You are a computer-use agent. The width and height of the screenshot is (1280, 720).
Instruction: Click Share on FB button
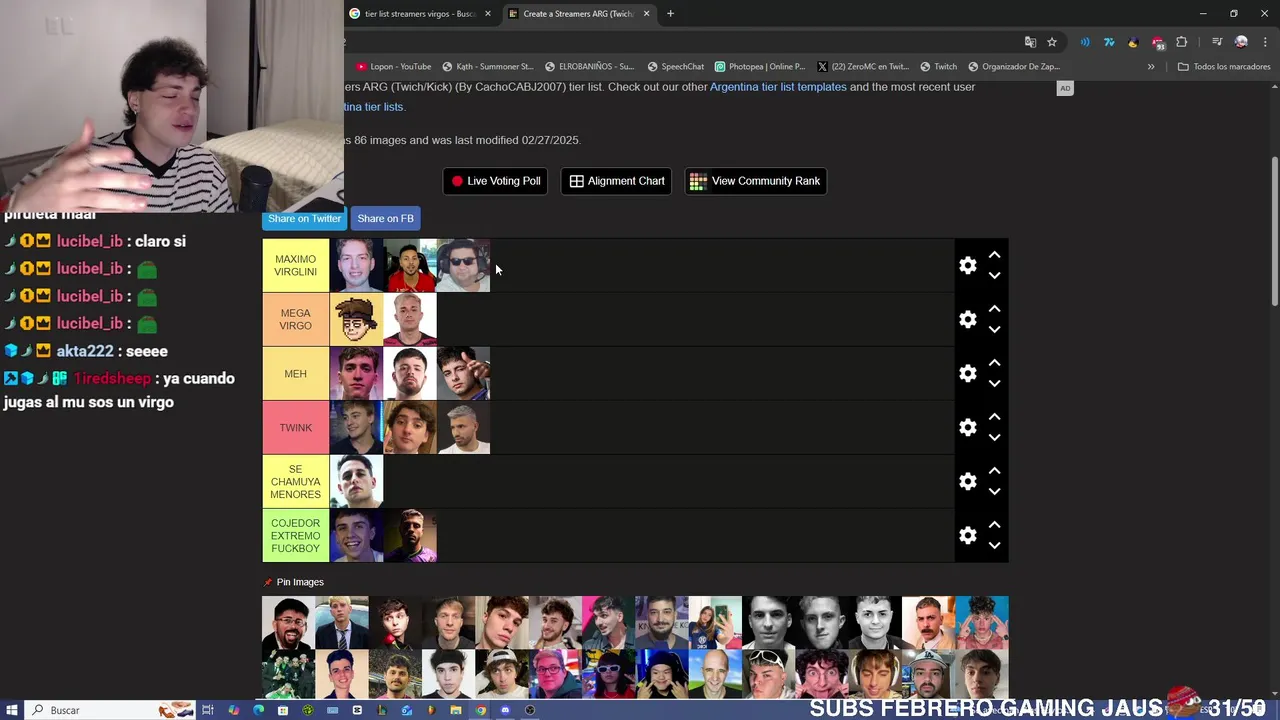[x=385, y=219]
